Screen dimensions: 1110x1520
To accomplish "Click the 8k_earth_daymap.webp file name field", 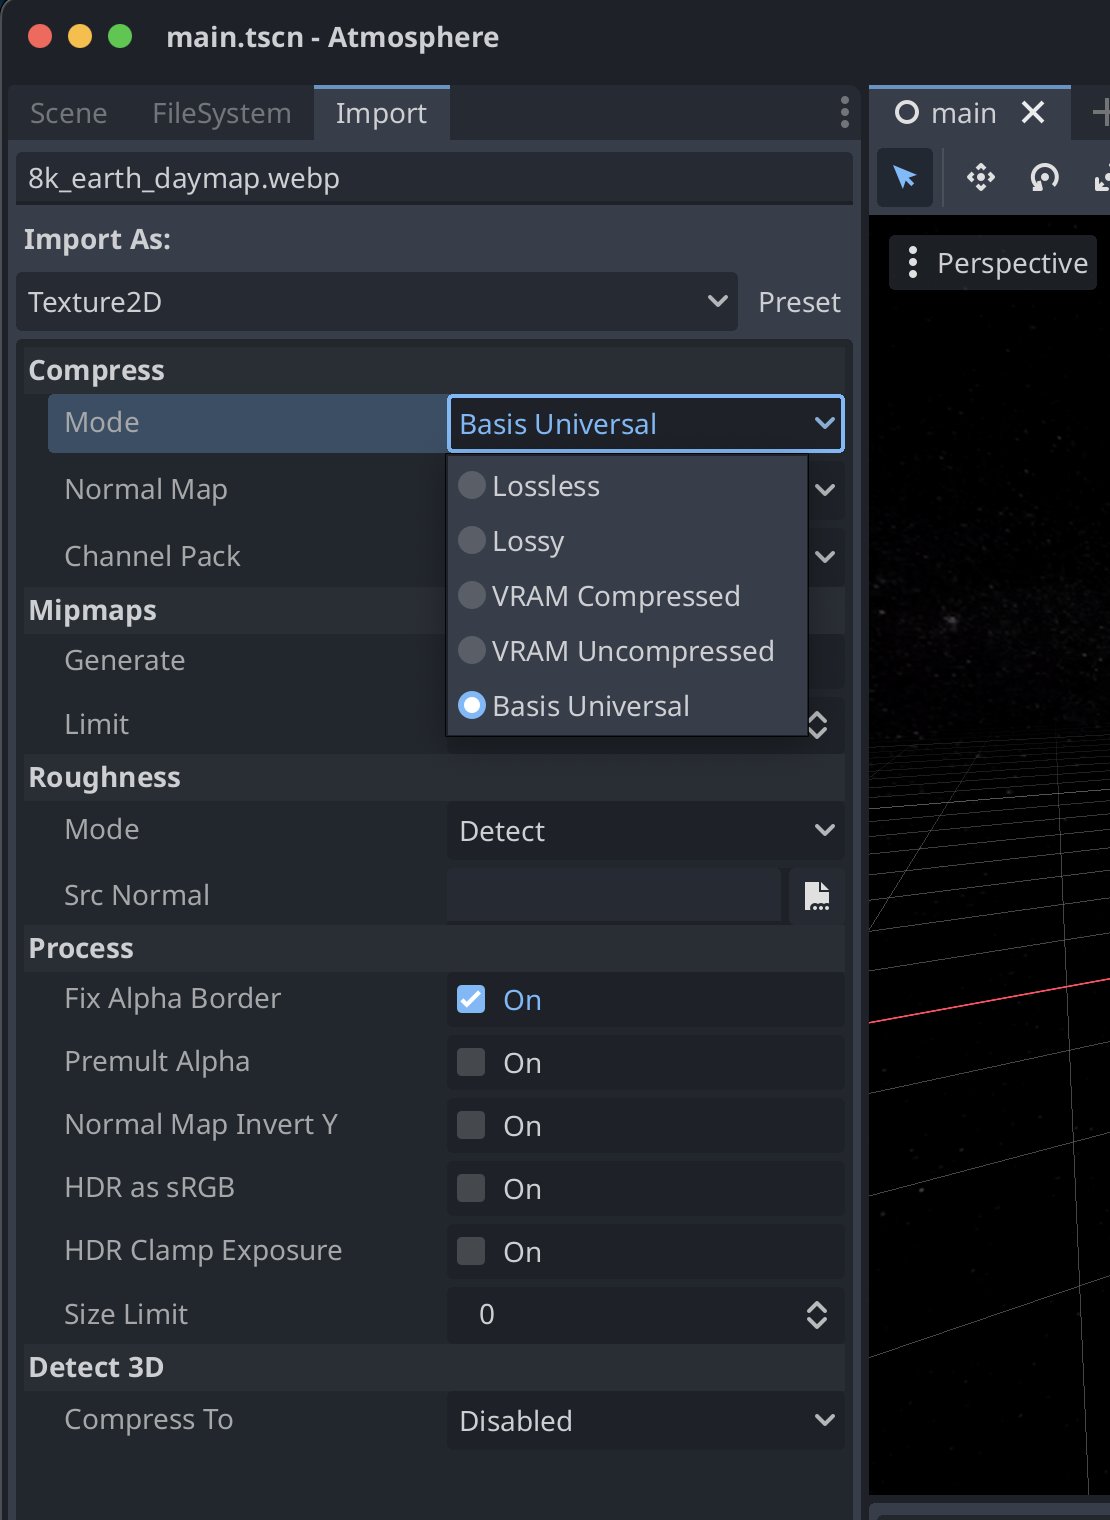I will click(434, 178).
